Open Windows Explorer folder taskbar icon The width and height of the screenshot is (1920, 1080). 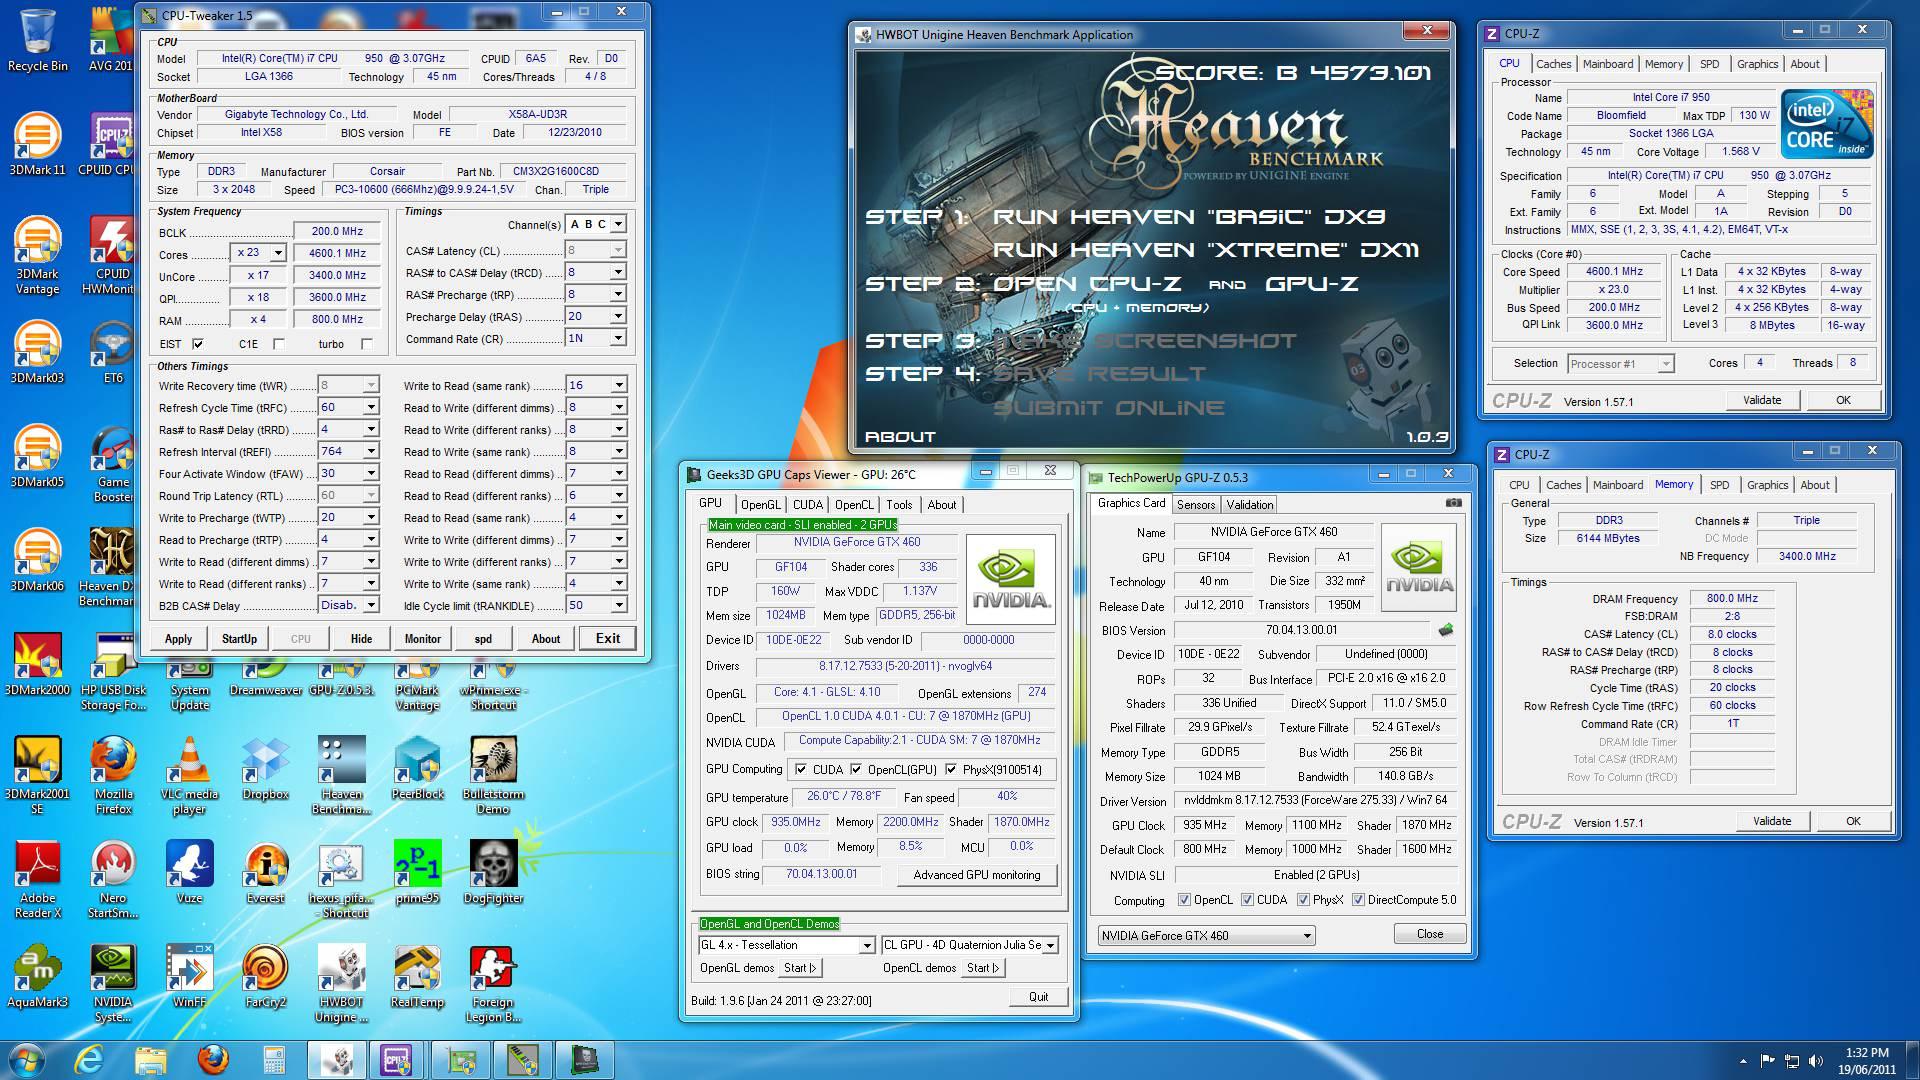point(150,1060)
